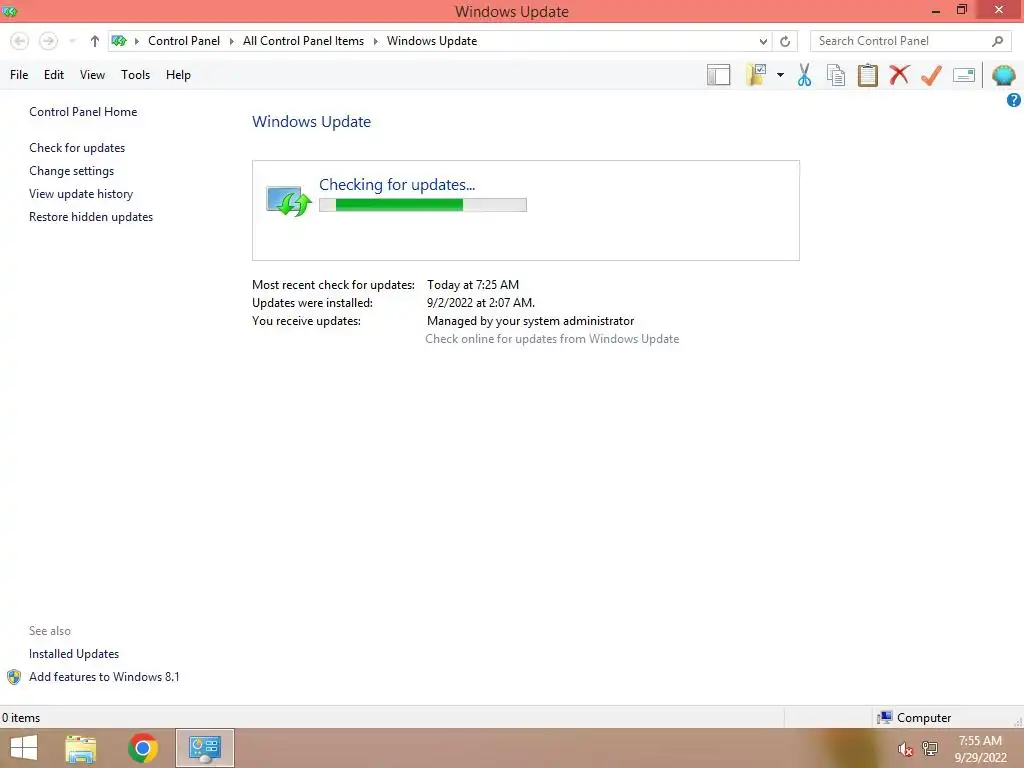
Task: Open the Windows Start button
Action: 24,748
